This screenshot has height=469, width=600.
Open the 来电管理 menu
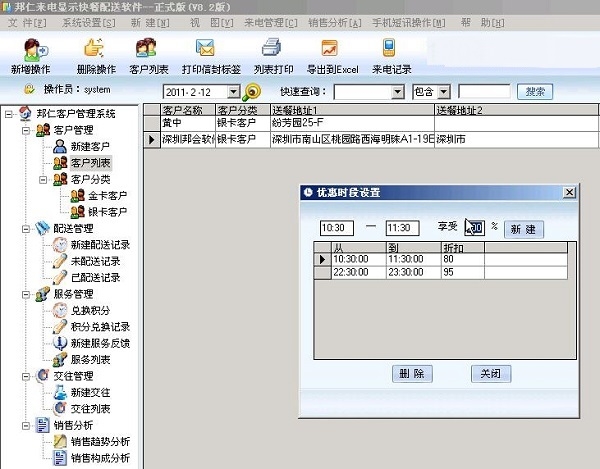coord(271,23)
